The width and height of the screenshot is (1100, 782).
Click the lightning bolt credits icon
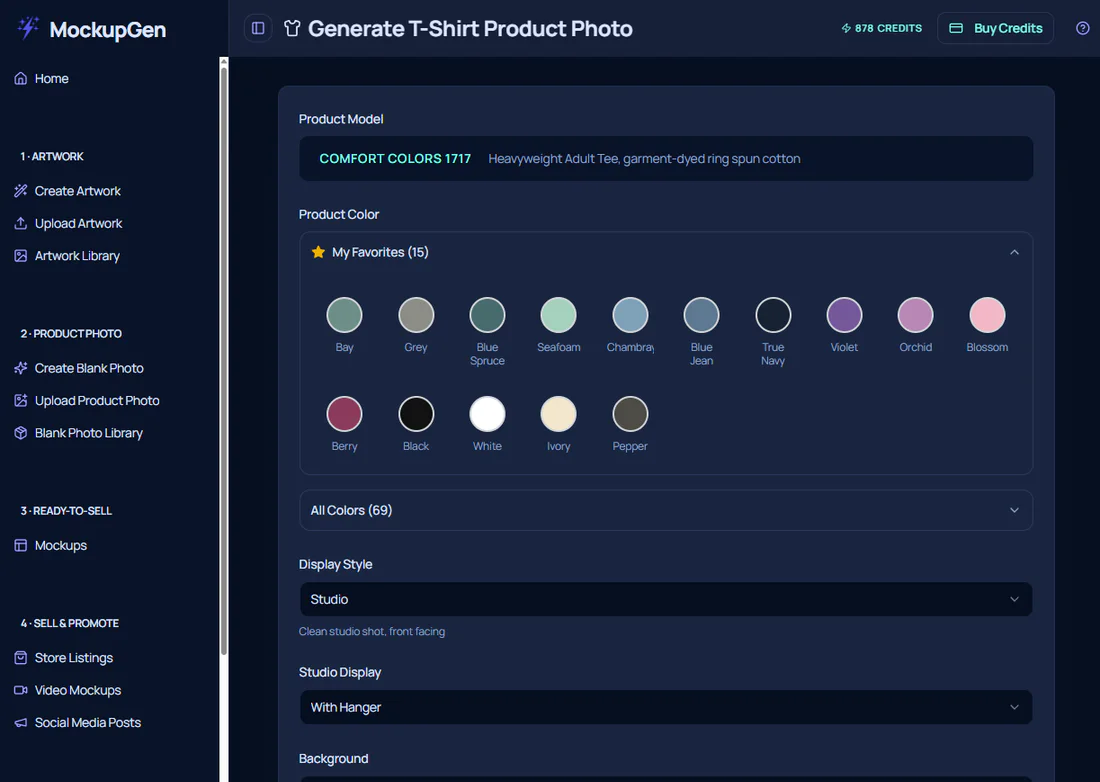pos(846,28)
